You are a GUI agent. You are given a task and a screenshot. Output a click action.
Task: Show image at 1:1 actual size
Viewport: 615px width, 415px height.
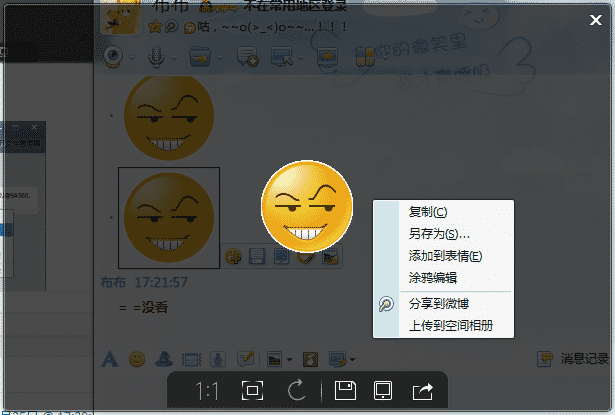coord(207,391)
